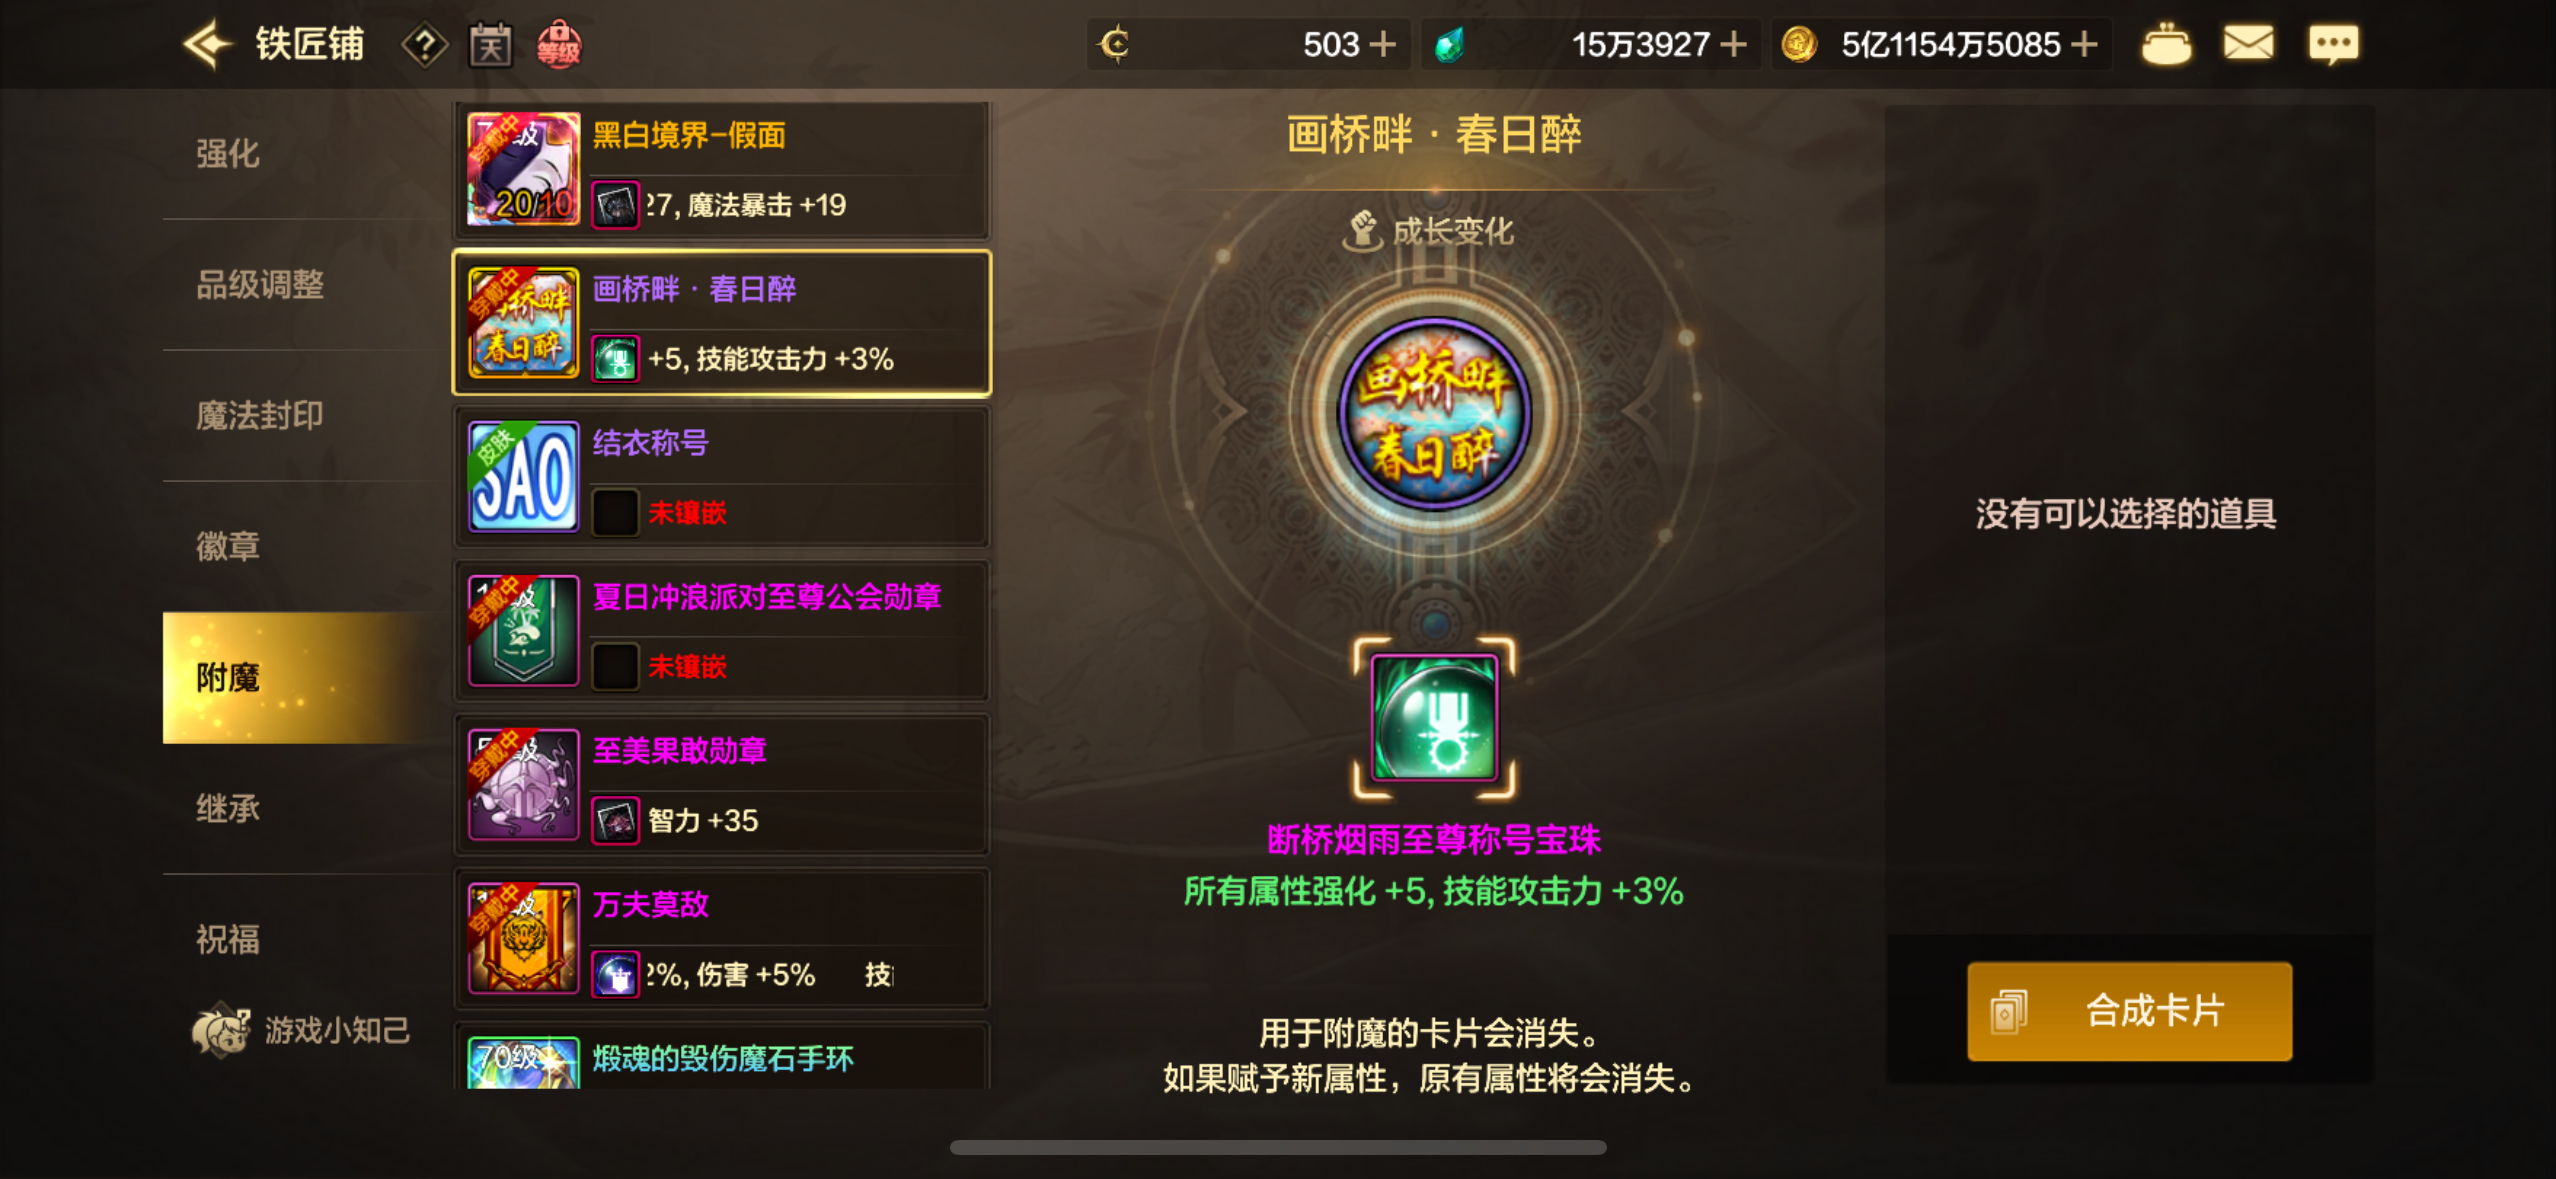2556x1179 pixels.
Task: Select the 万夫莫敌 item entry
Action: pos(722,939)
